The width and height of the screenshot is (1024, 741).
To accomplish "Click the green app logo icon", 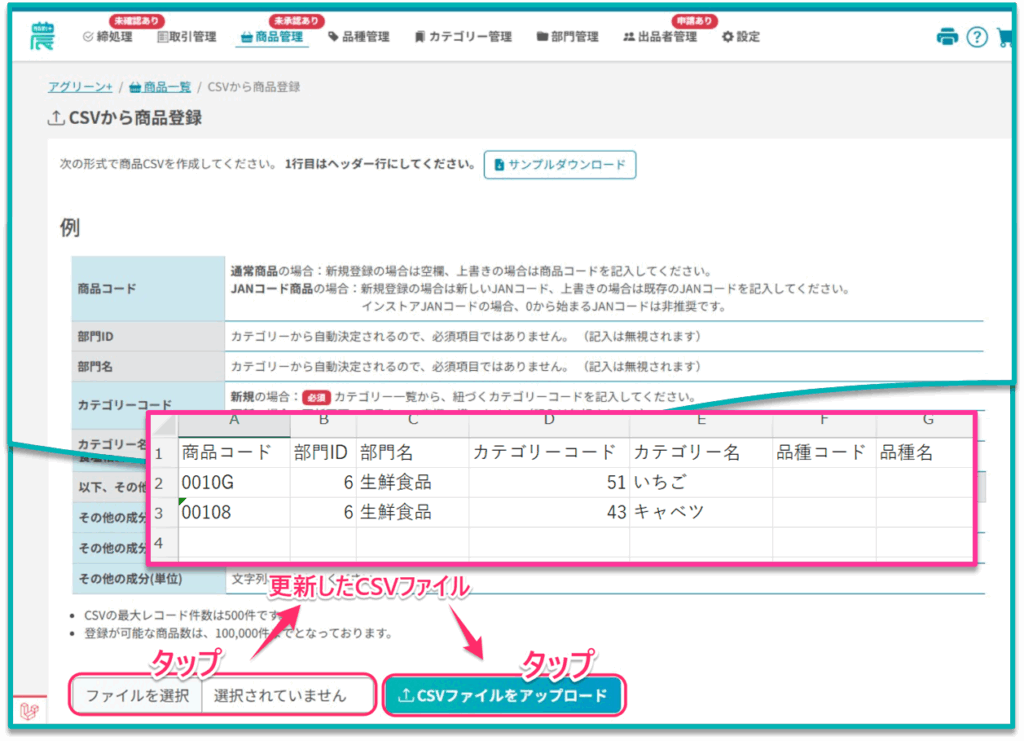I will pos(43,35).
